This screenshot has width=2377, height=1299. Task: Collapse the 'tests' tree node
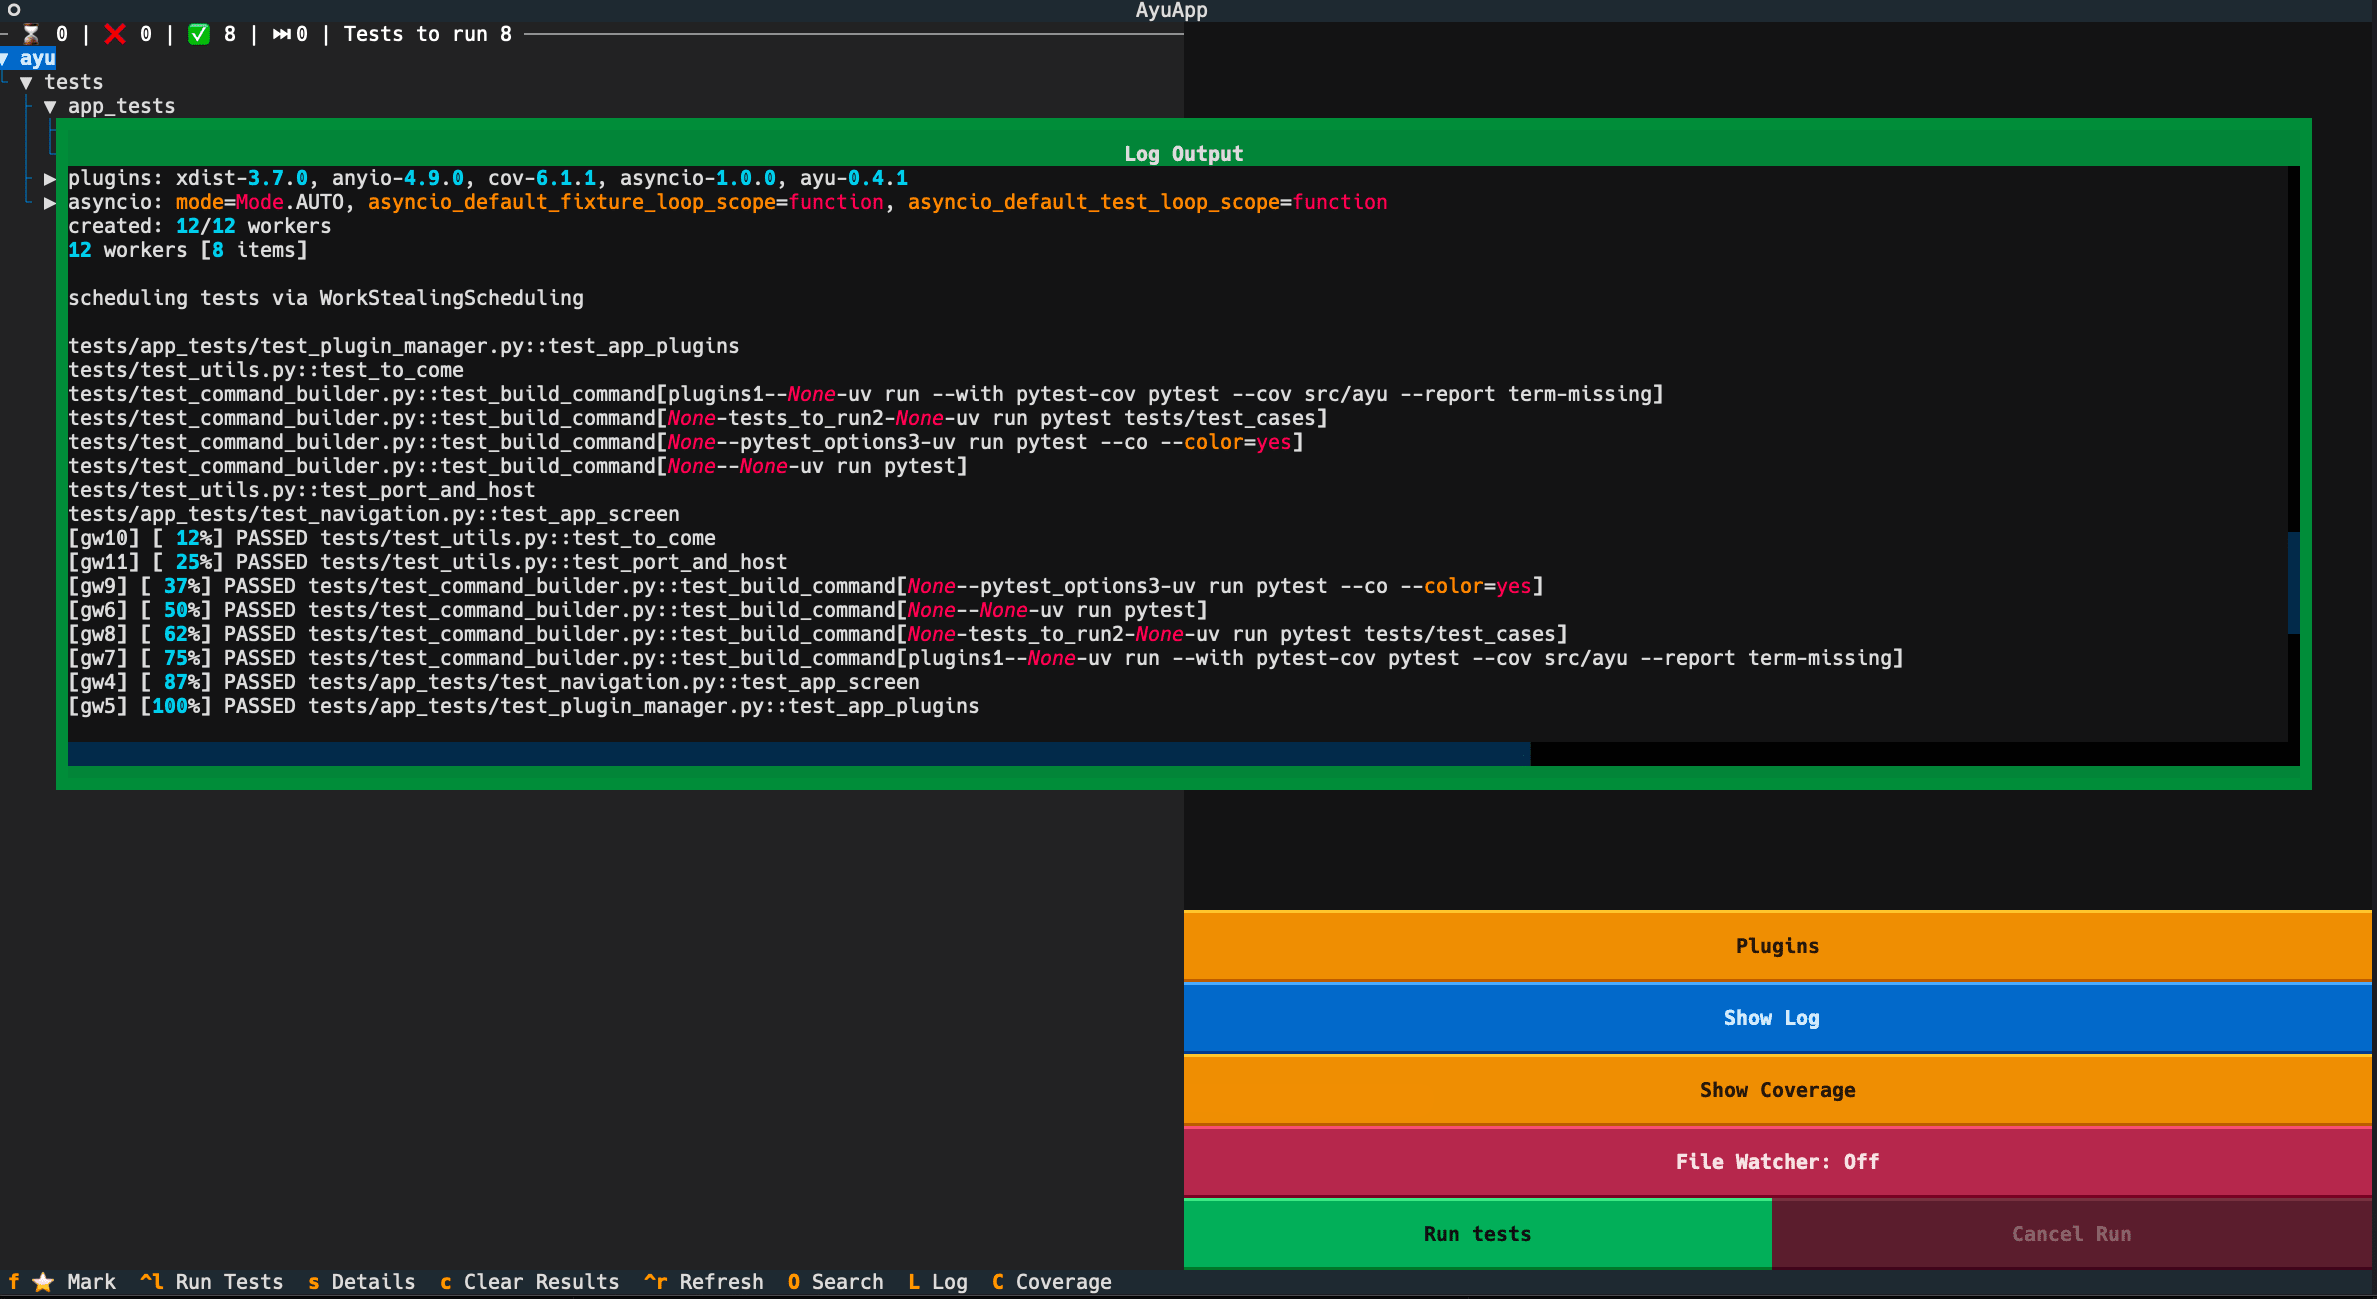tap(27, 82)
